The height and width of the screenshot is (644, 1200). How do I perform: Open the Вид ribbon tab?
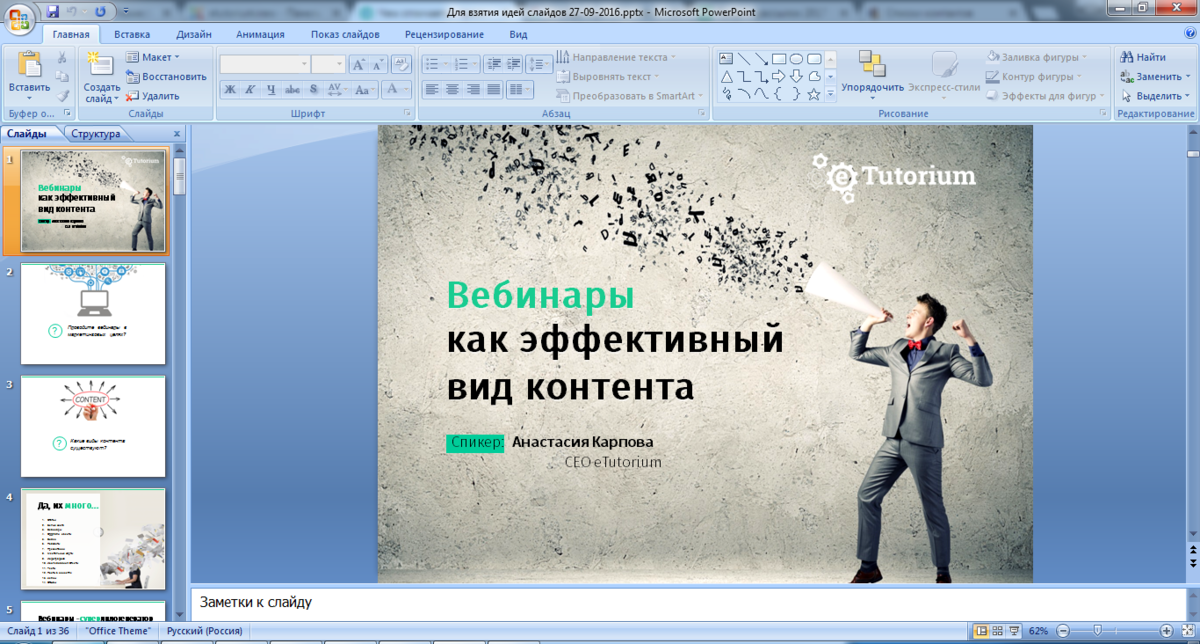pyautogui.click(x=518, y=33)
